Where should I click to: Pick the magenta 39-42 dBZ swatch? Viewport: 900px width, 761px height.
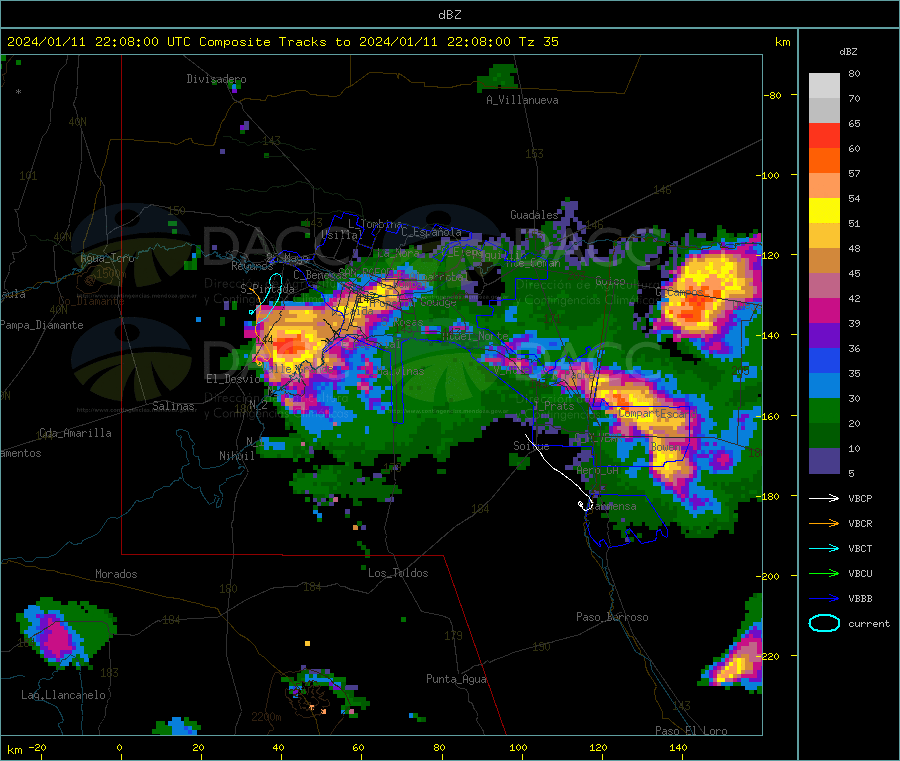pos(824,310)
